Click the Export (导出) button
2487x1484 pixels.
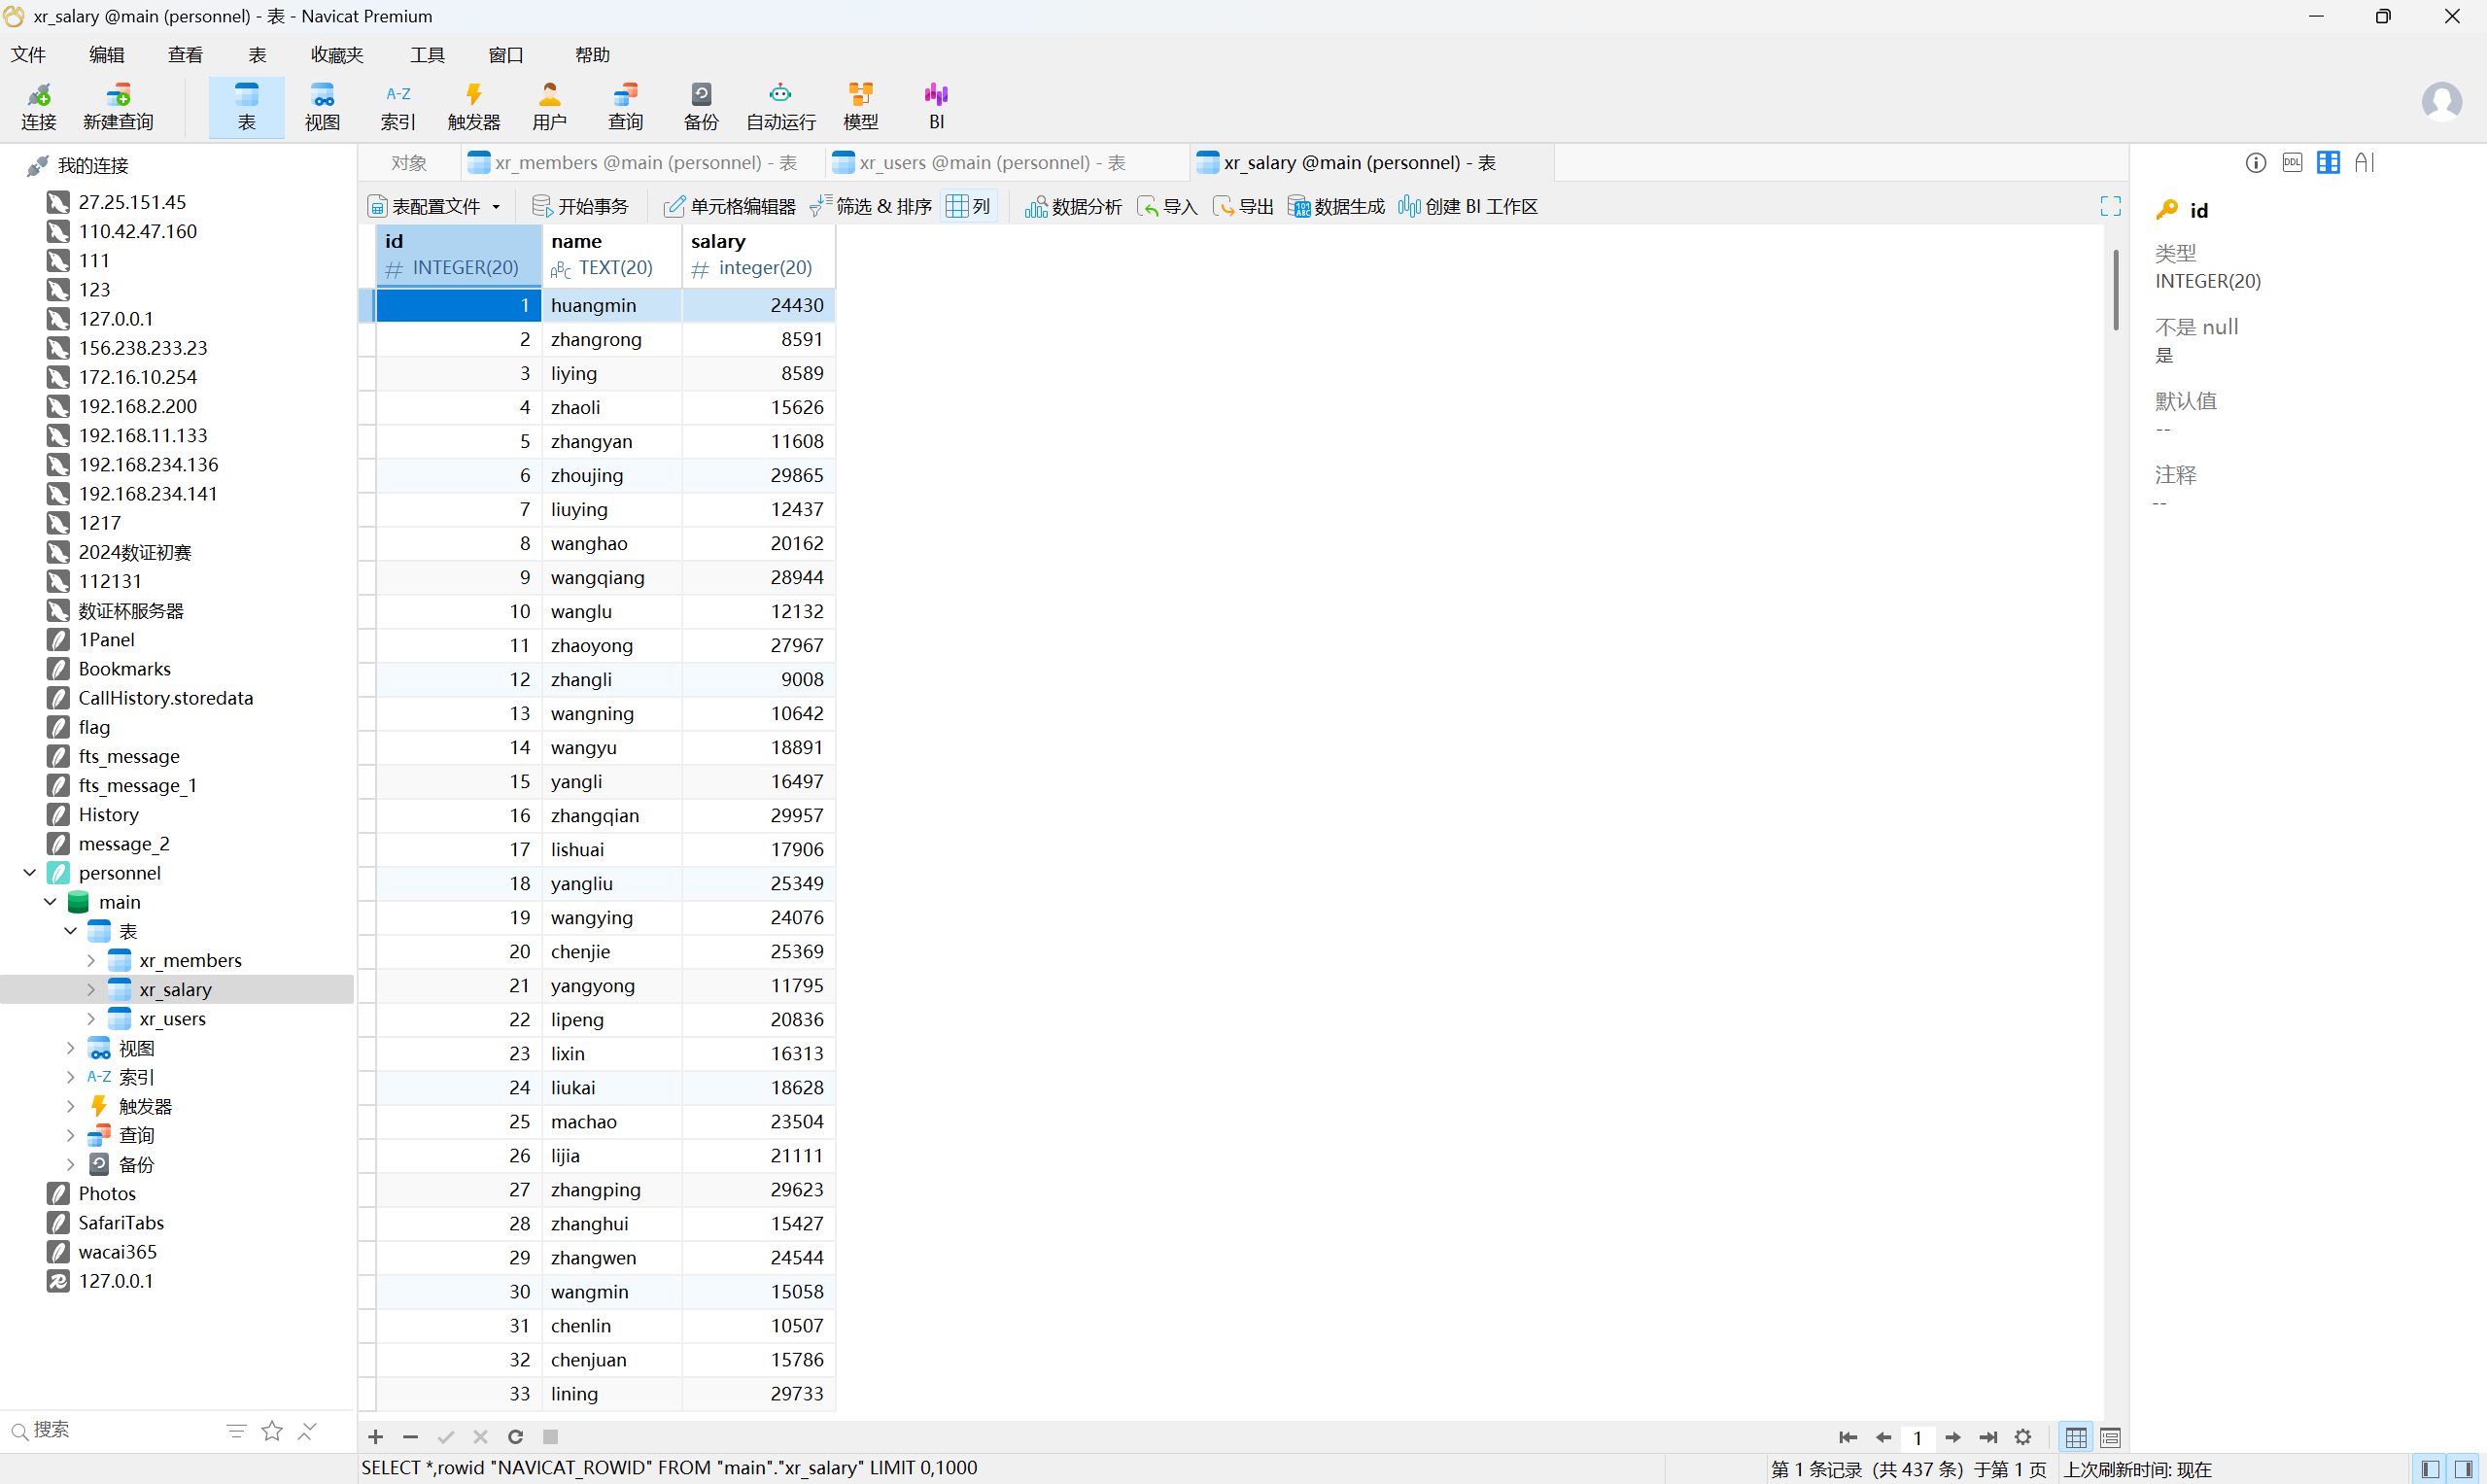[x=1244, y=206]
